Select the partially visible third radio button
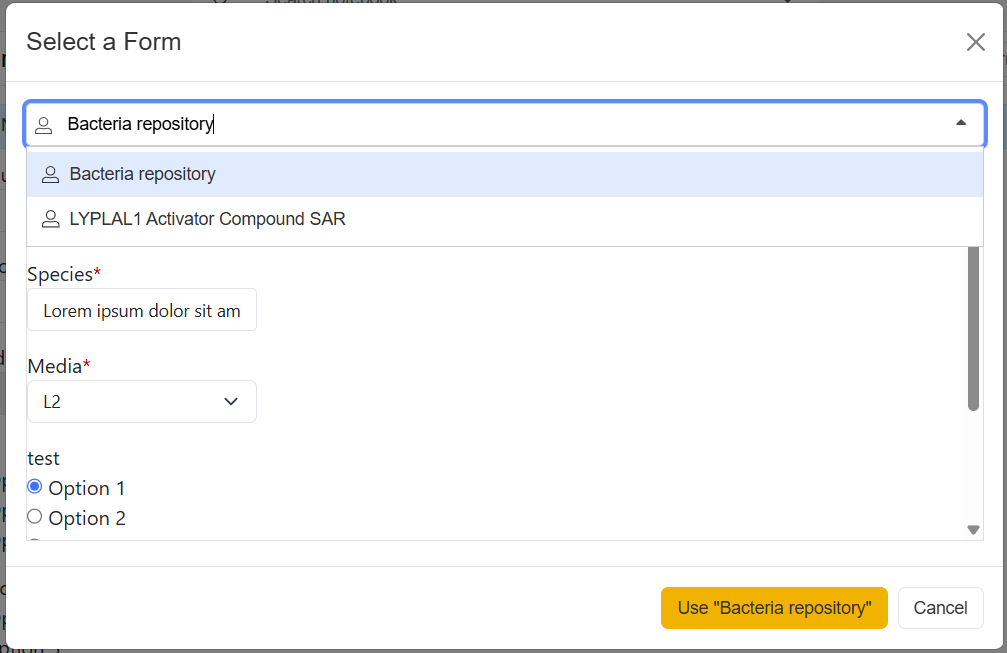The width and height of the screenshot is (1007, 653). pyautogui.click(x=35, y=540)
